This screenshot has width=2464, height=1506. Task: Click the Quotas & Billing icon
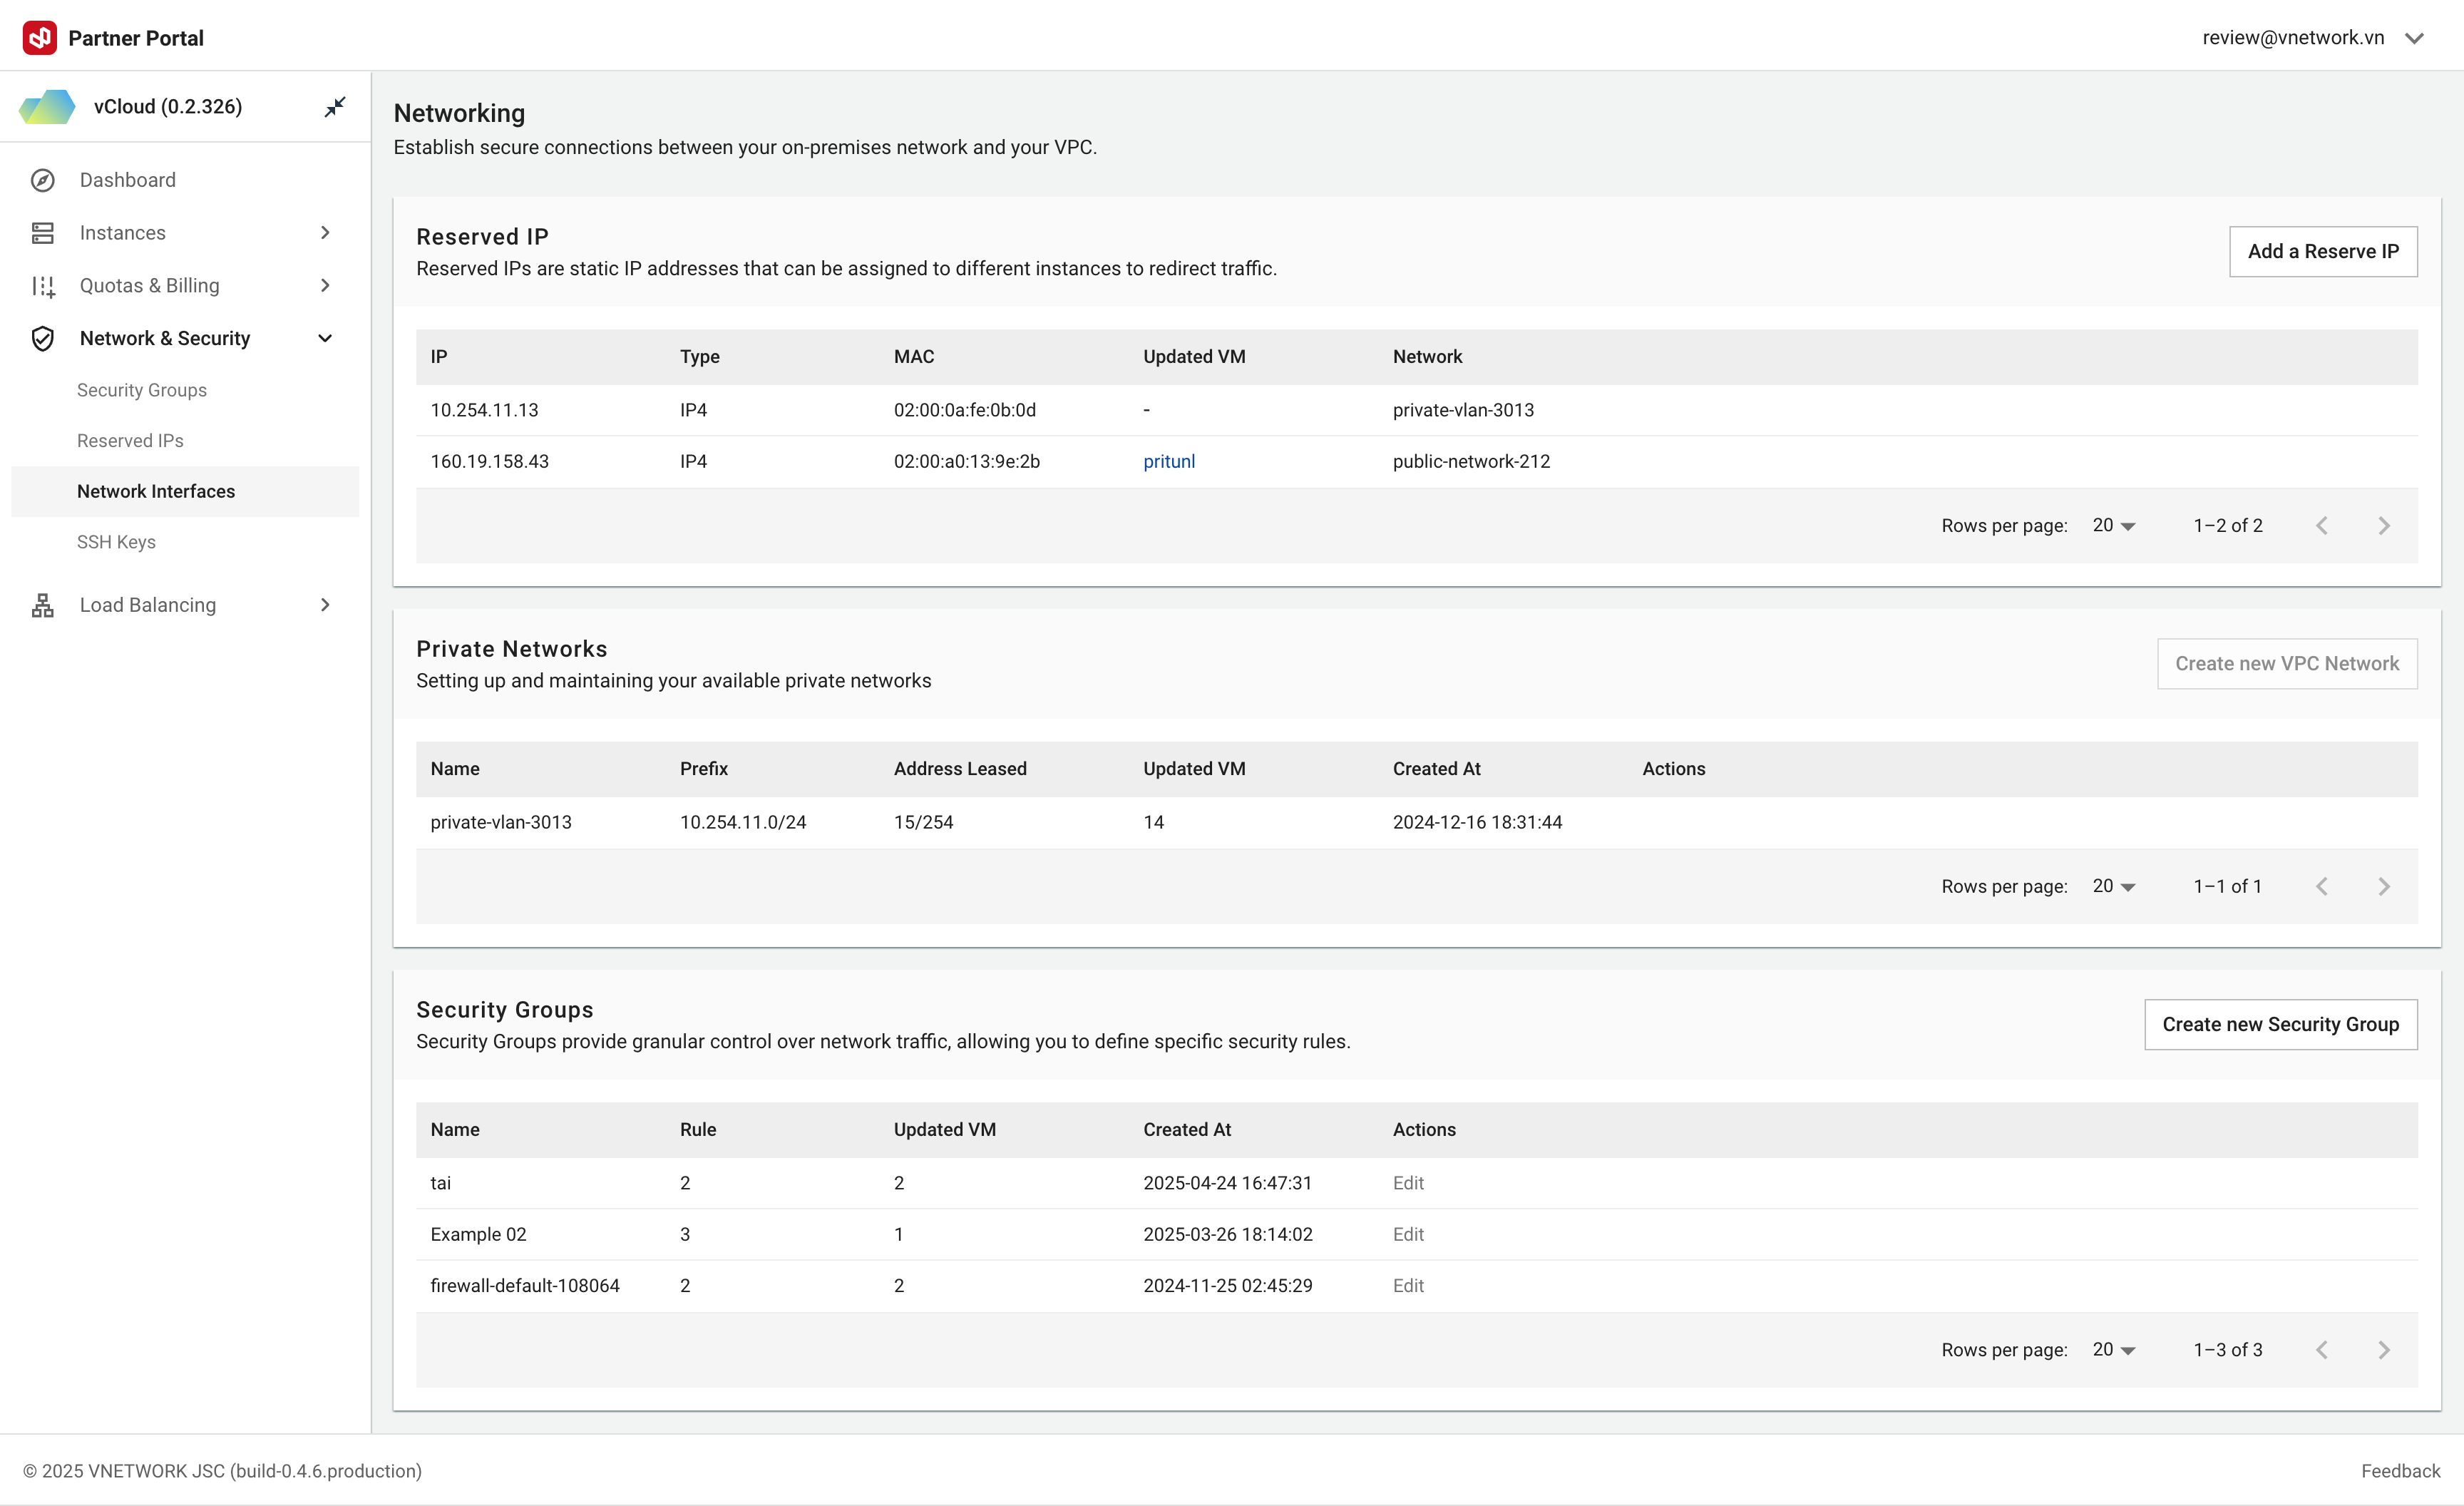pos(43,286)
